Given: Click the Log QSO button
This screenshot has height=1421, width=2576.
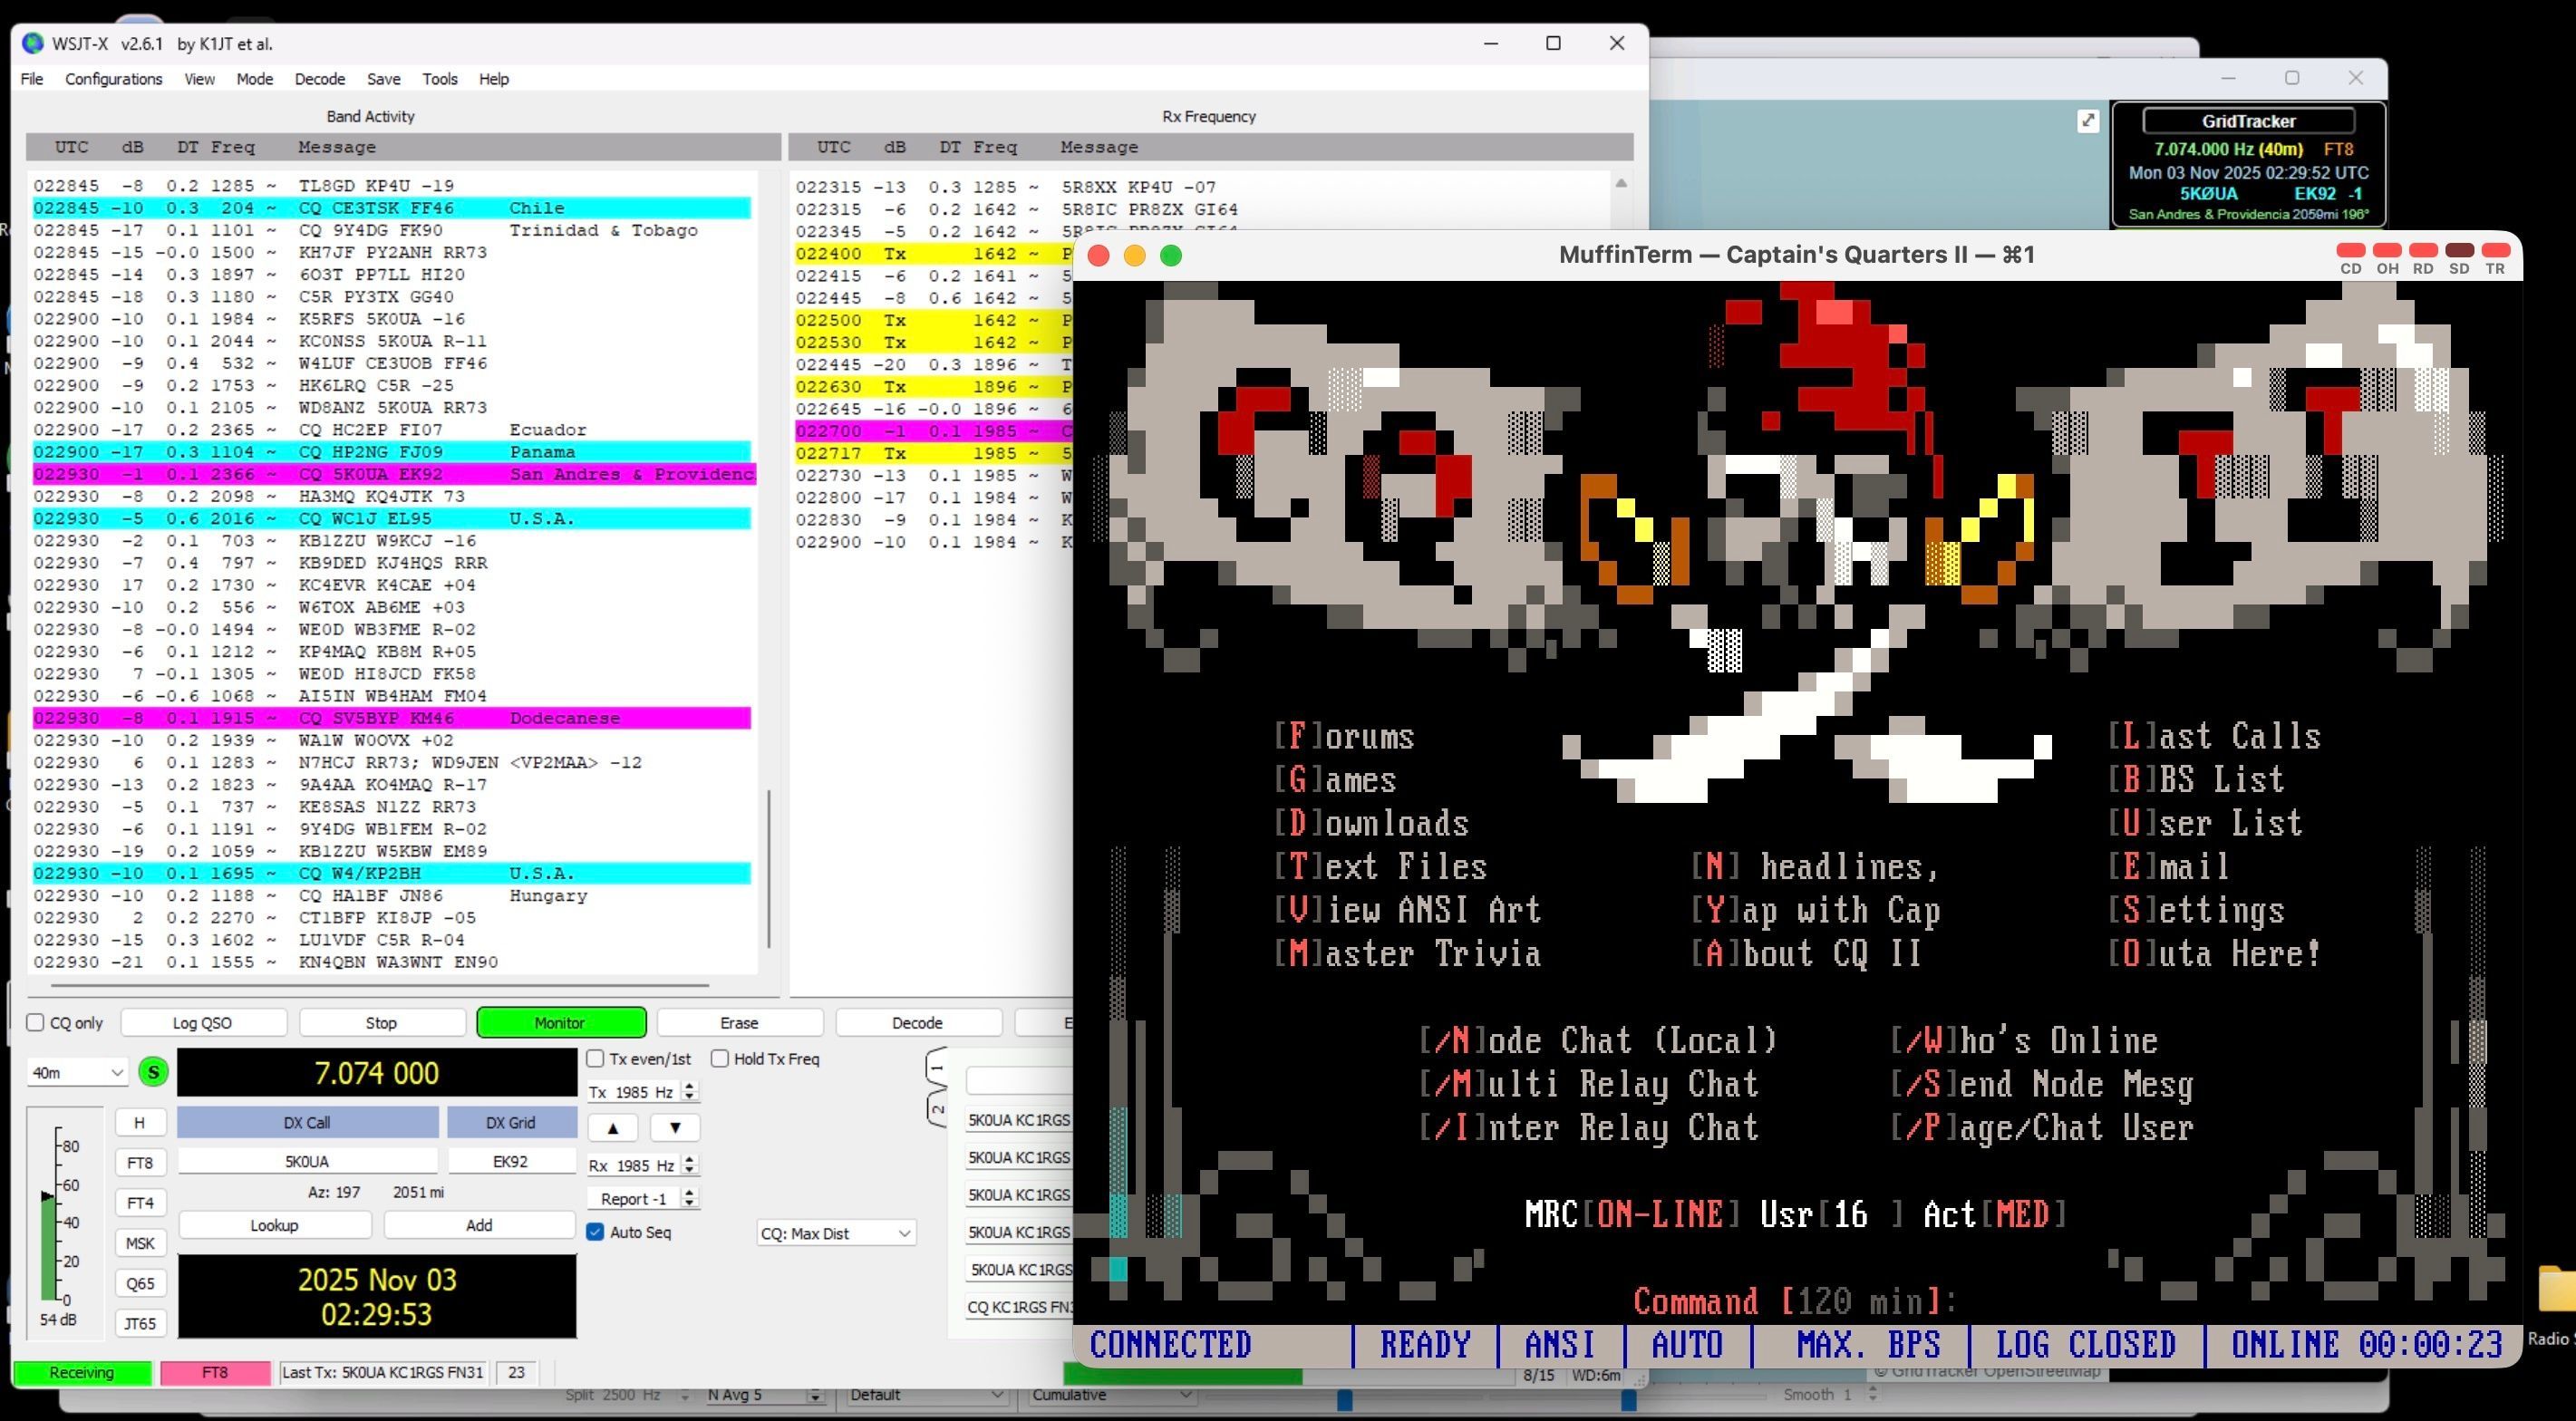Looking at the screenshot, I should (x=202, y=1022).
